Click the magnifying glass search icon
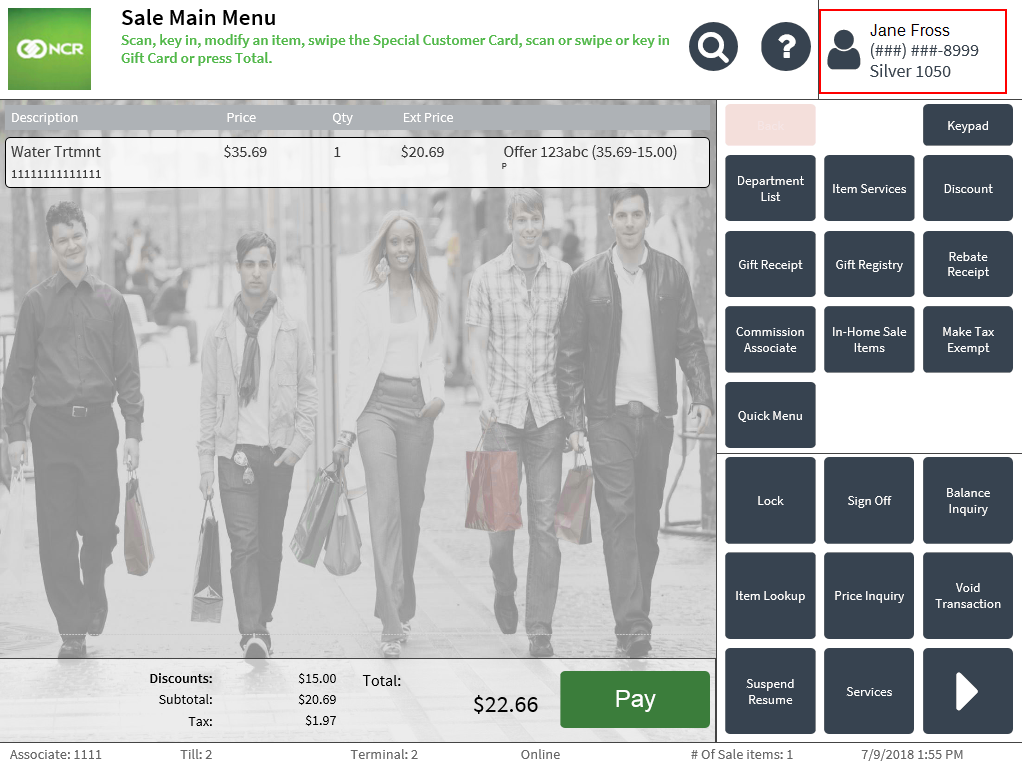The image size is (1022, 765). coord(713,47)
